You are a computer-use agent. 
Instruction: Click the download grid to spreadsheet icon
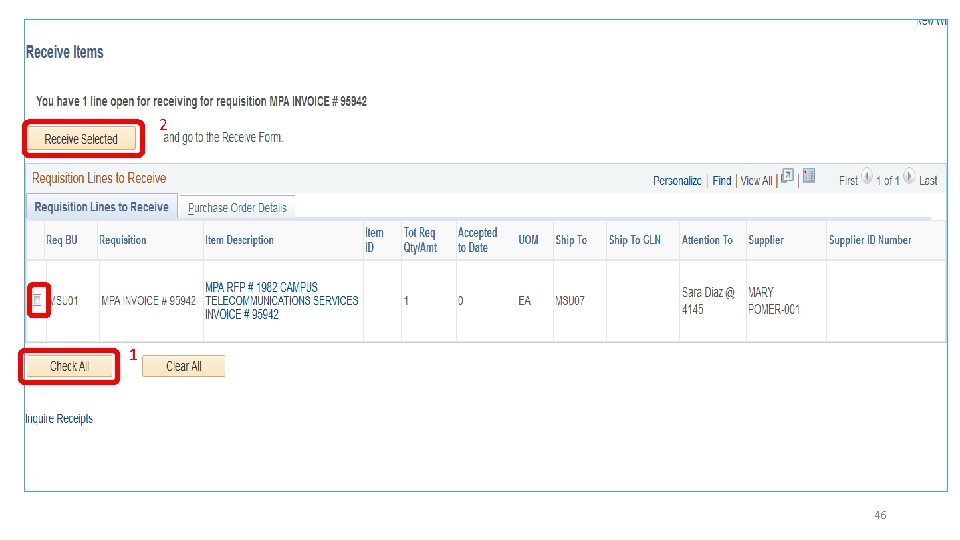pos(809,176)
